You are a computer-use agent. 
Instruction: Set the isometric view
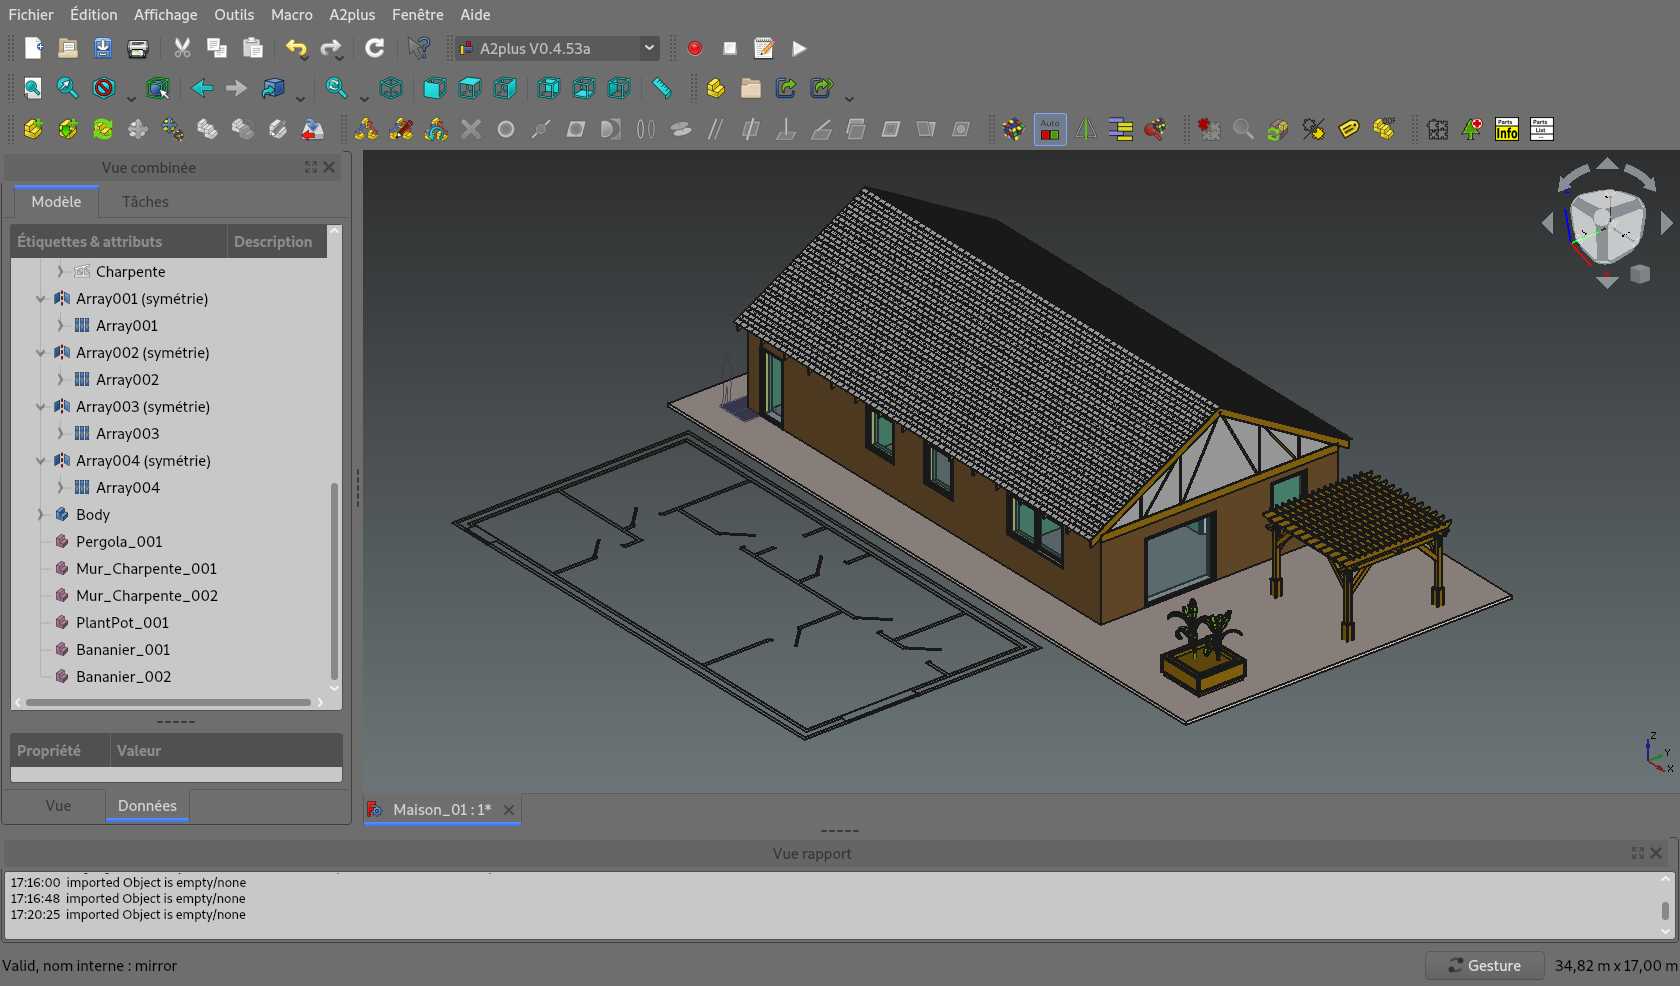click(391, 88)
